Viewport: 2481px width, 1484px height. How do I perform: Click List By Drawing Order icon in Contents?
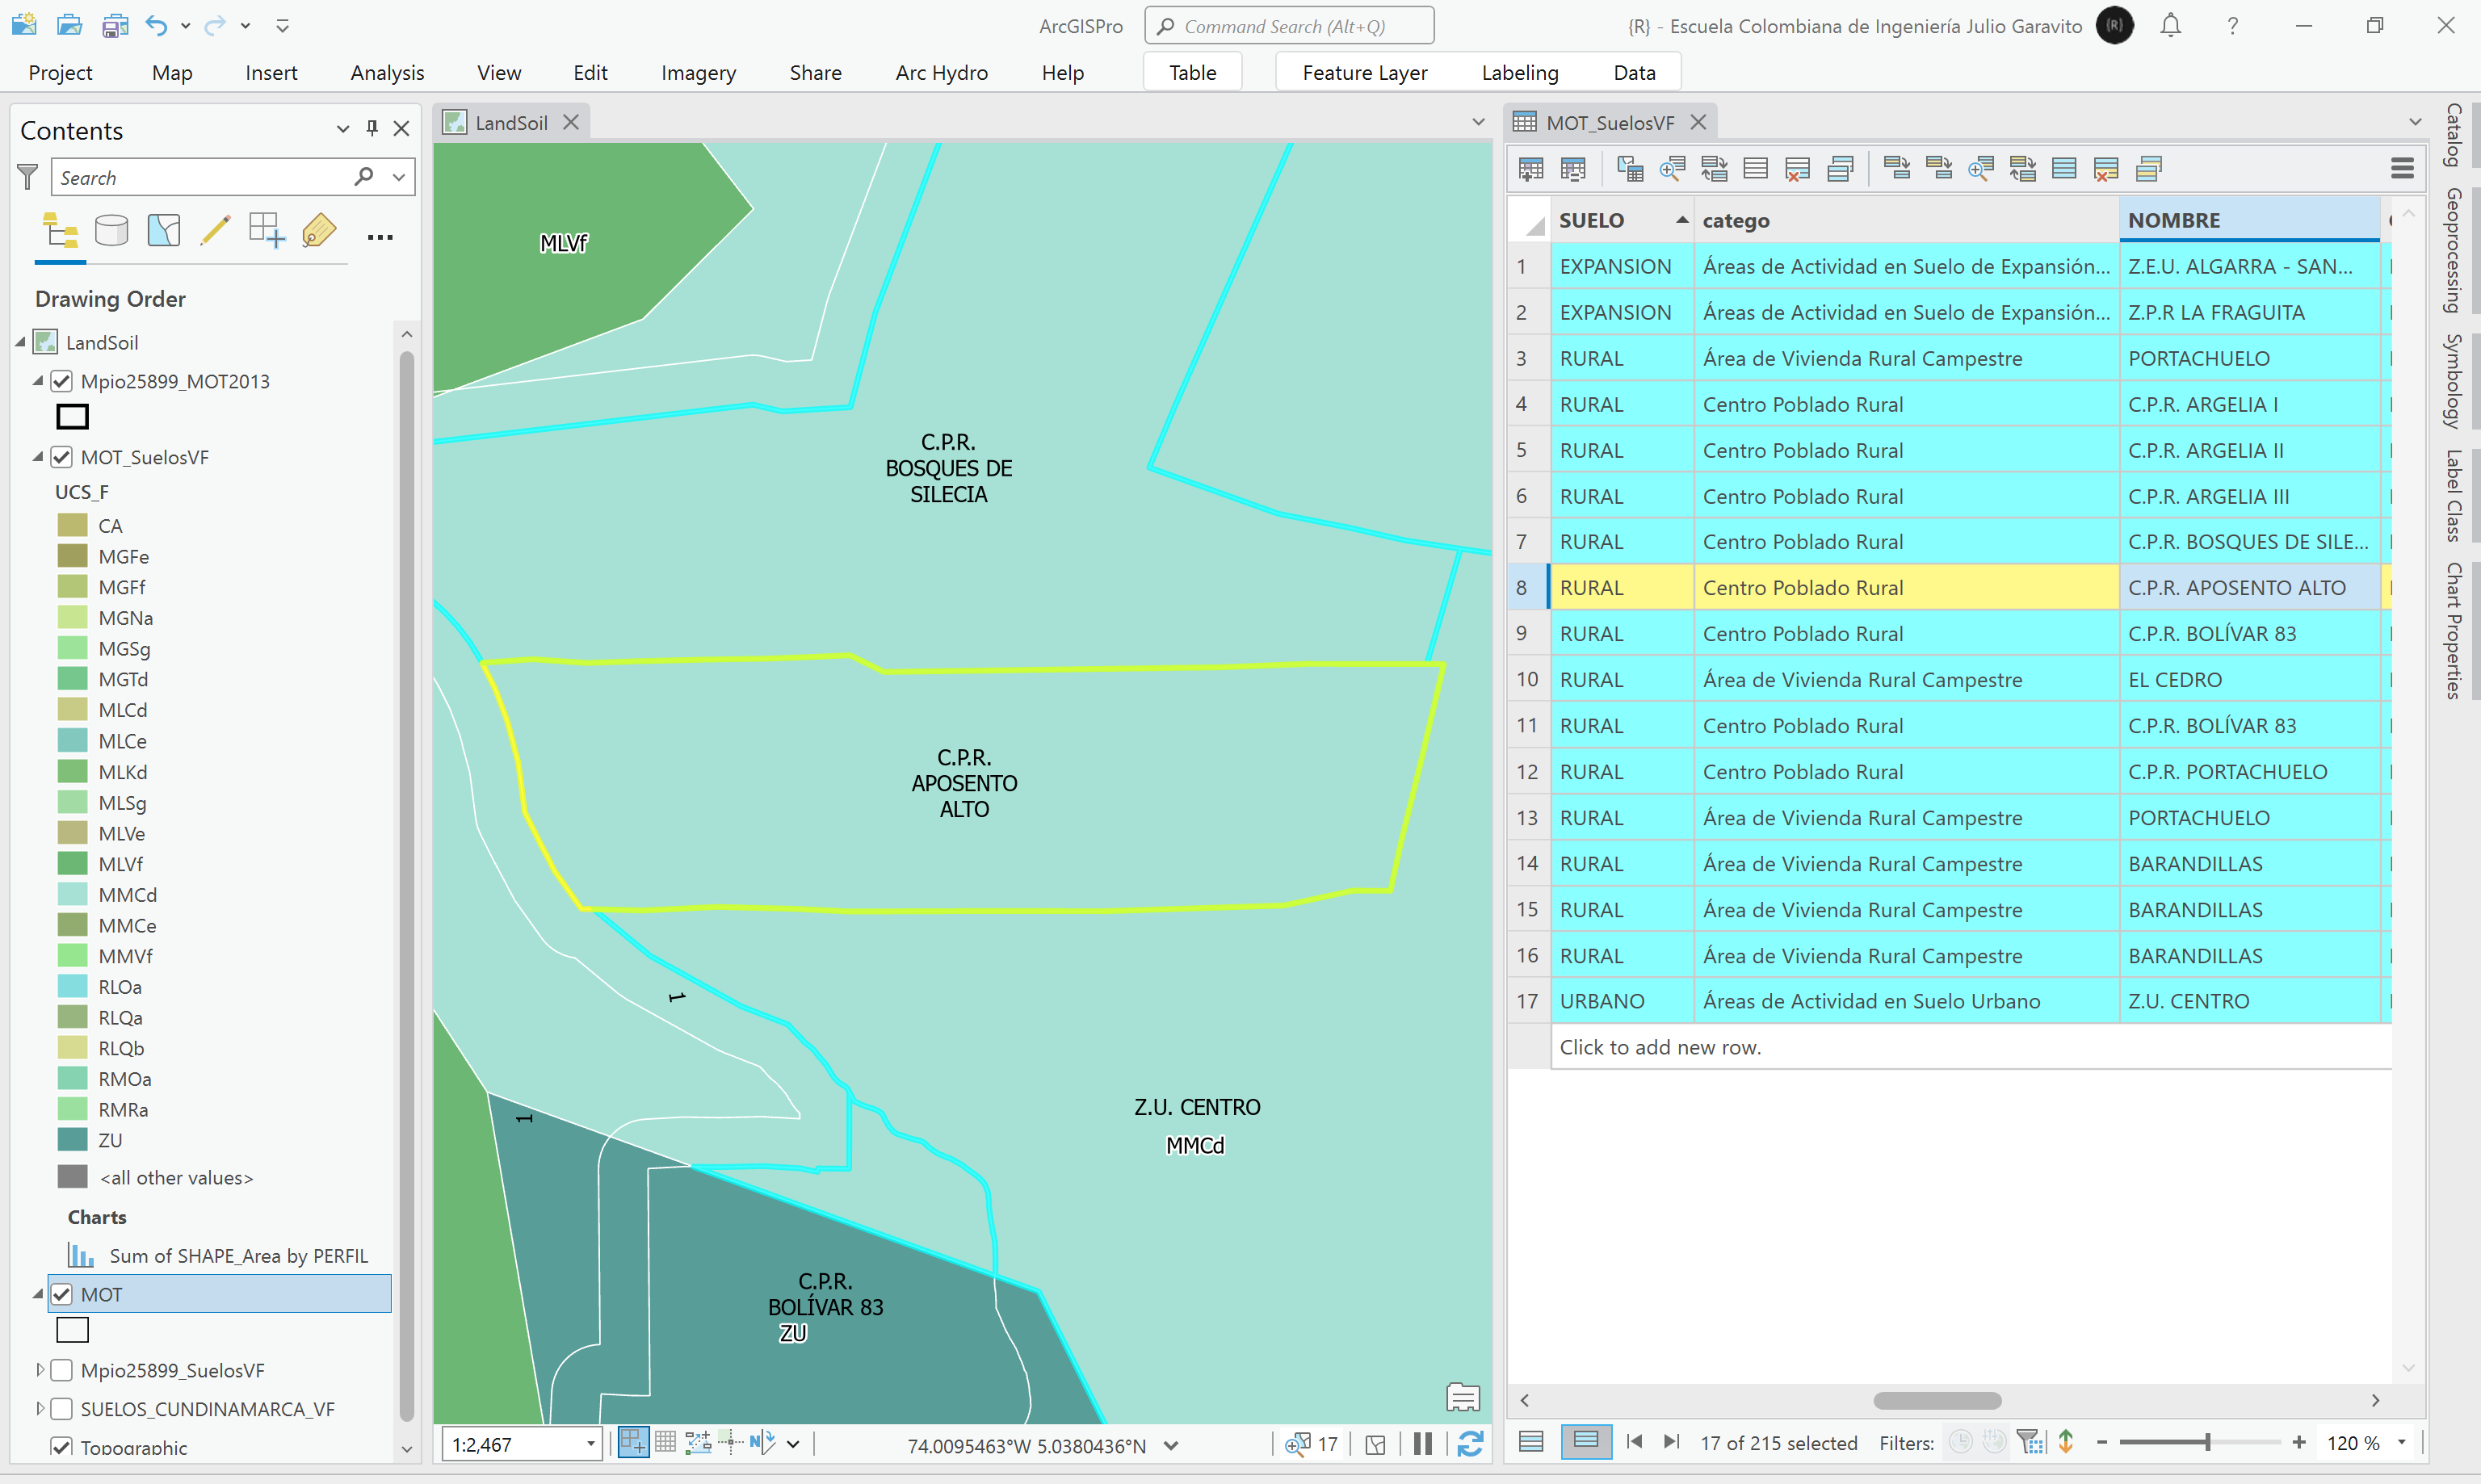point(60,231)
